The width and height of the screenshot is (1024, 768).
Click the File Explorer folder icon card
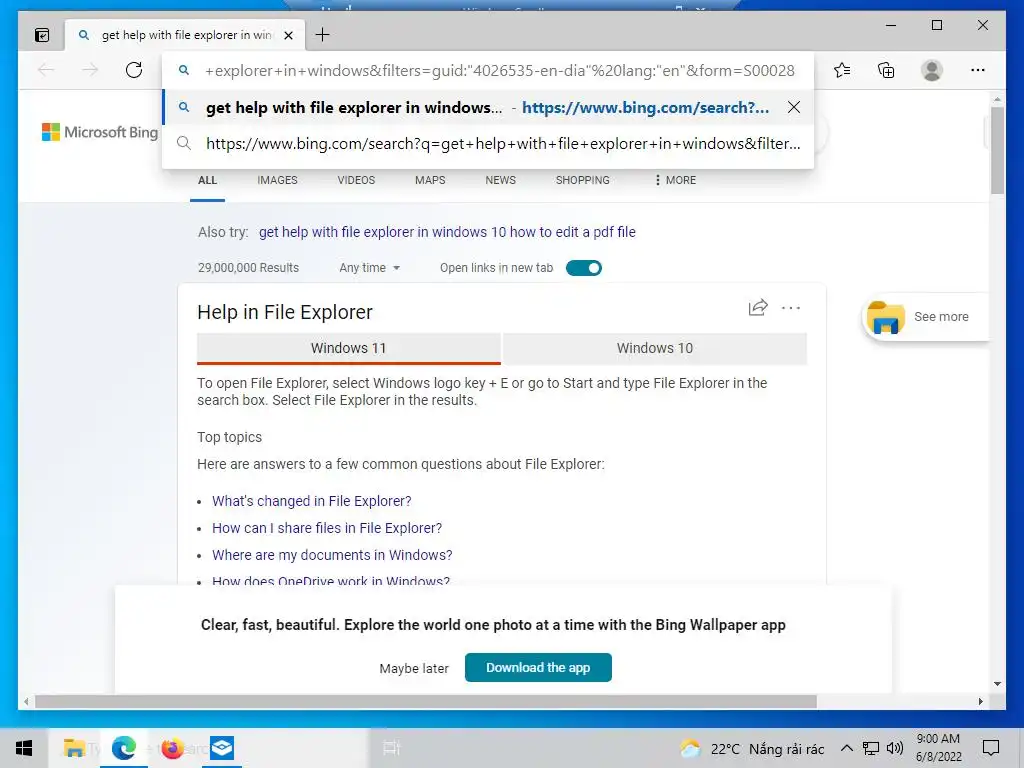[x=885, y=317]
